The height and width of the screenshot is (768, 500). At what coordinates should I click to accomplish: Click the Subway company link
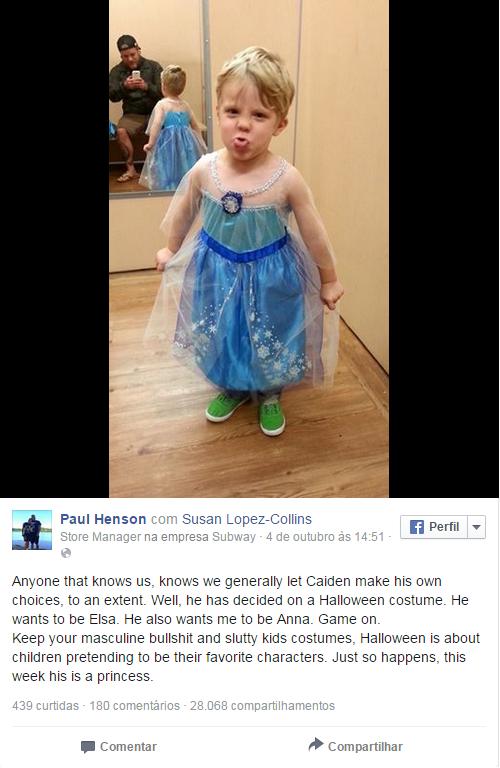pos(234,537)
